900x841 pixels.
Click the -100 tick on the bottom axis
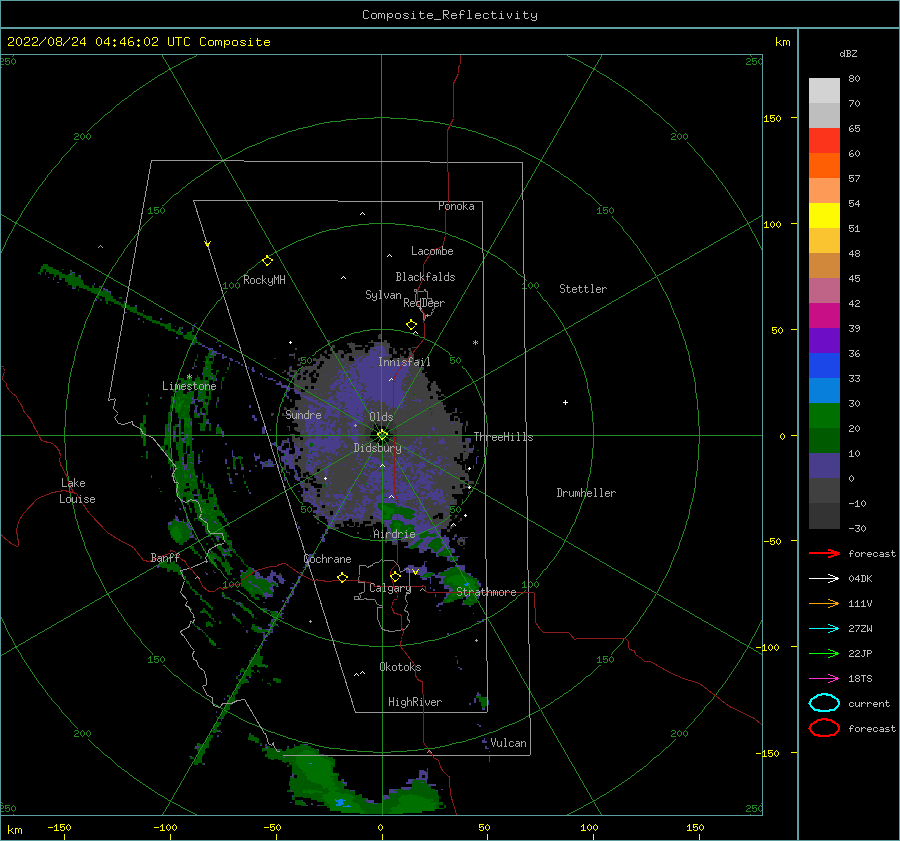165,827
